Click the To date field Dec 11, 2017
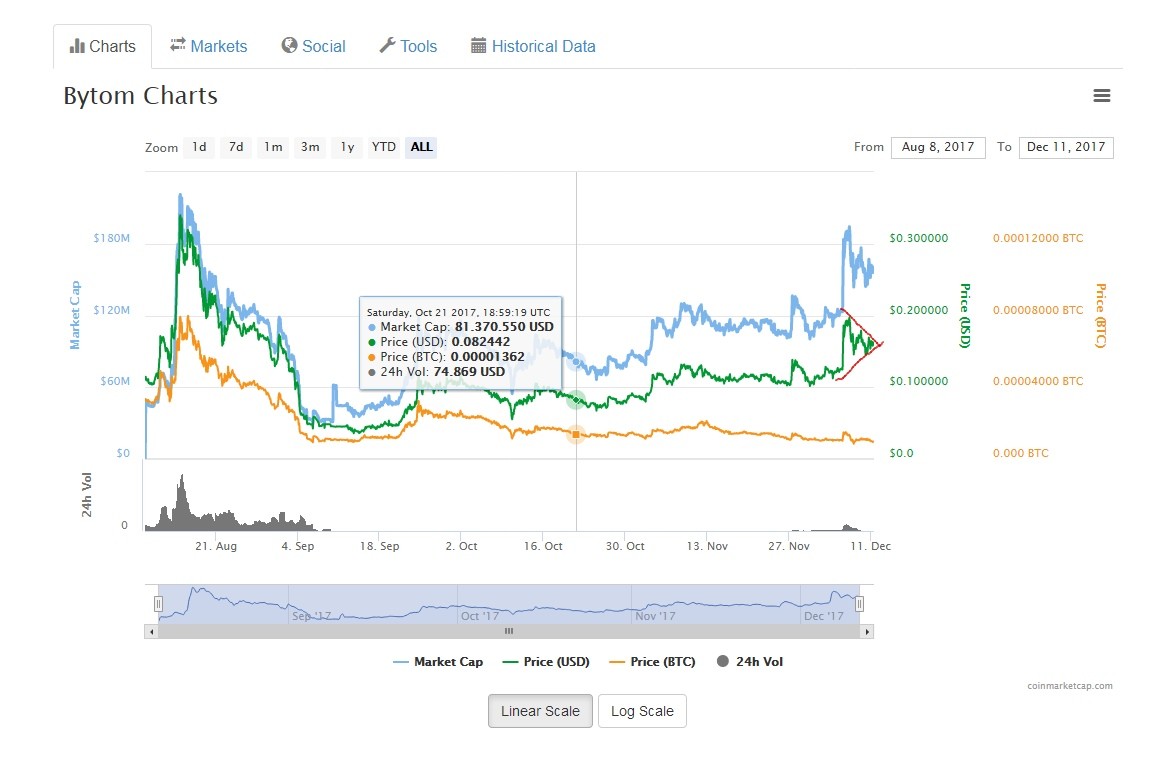Image resolution: width=1166 pixels, height=758 pixels. pyautogui.click(x=1066, y=147)
